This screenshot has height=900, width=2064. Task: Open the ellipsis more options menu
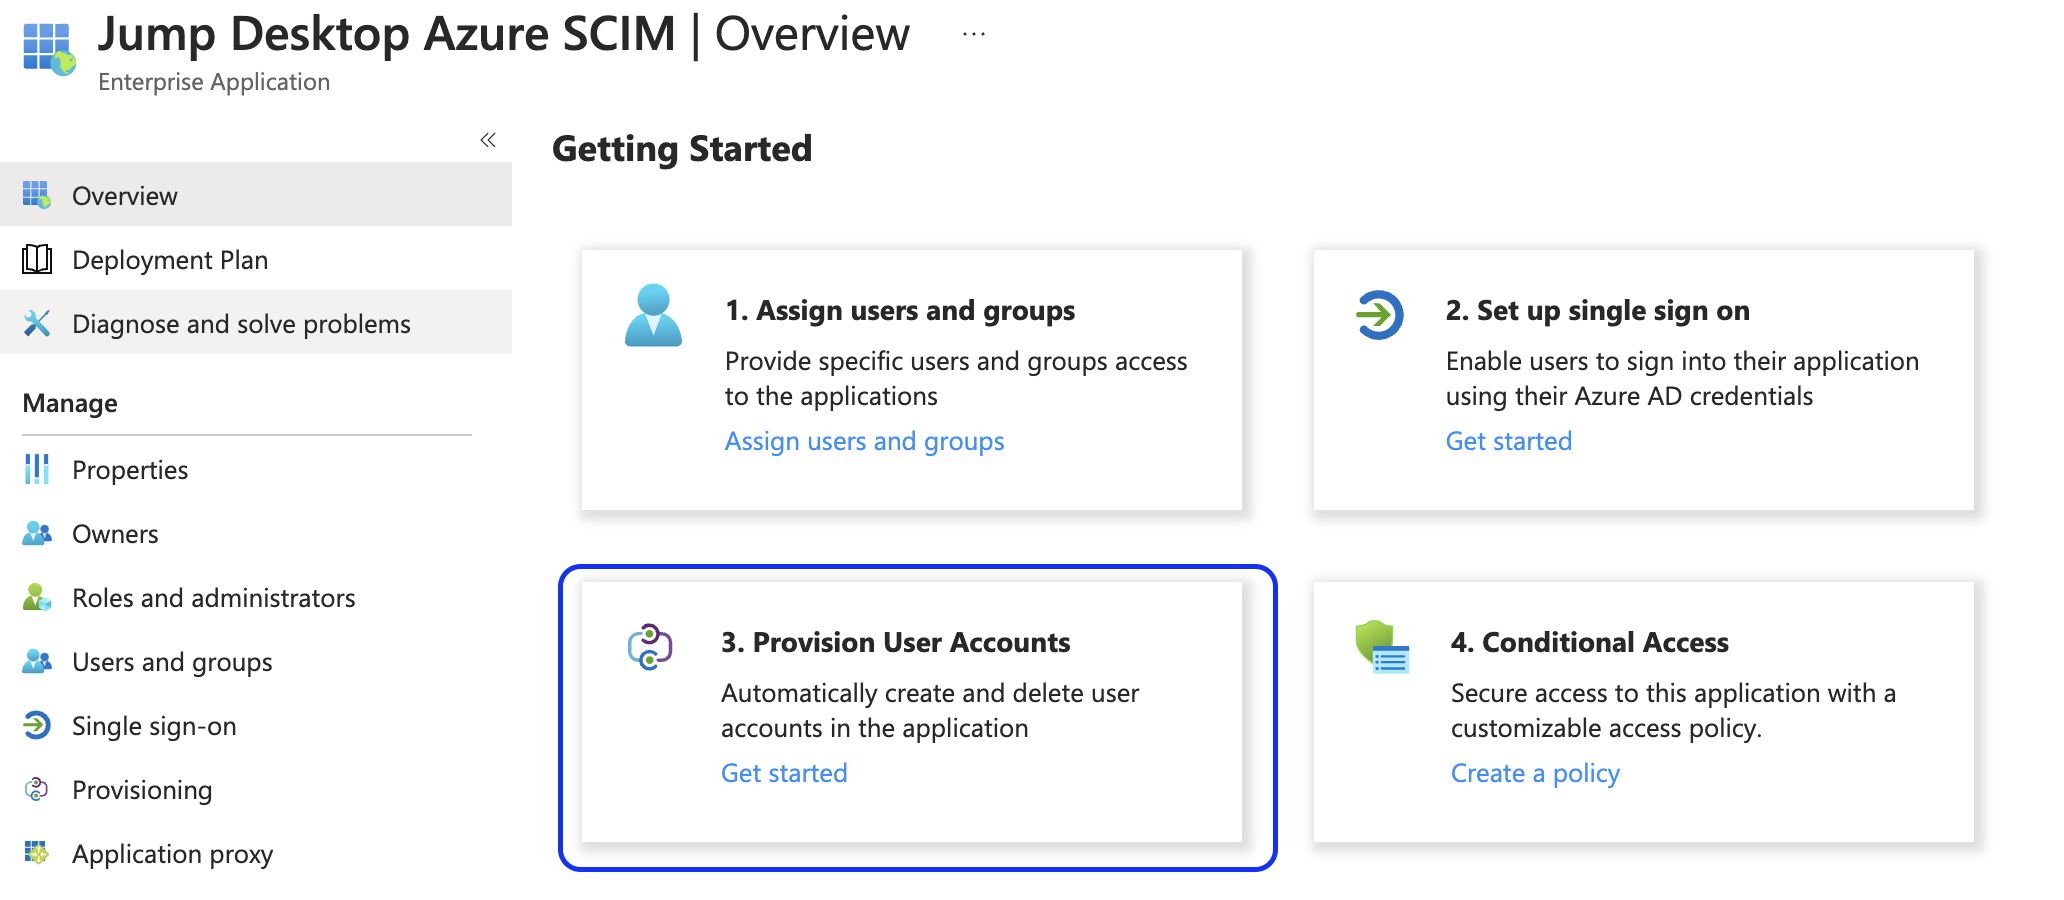click(974, 34)
